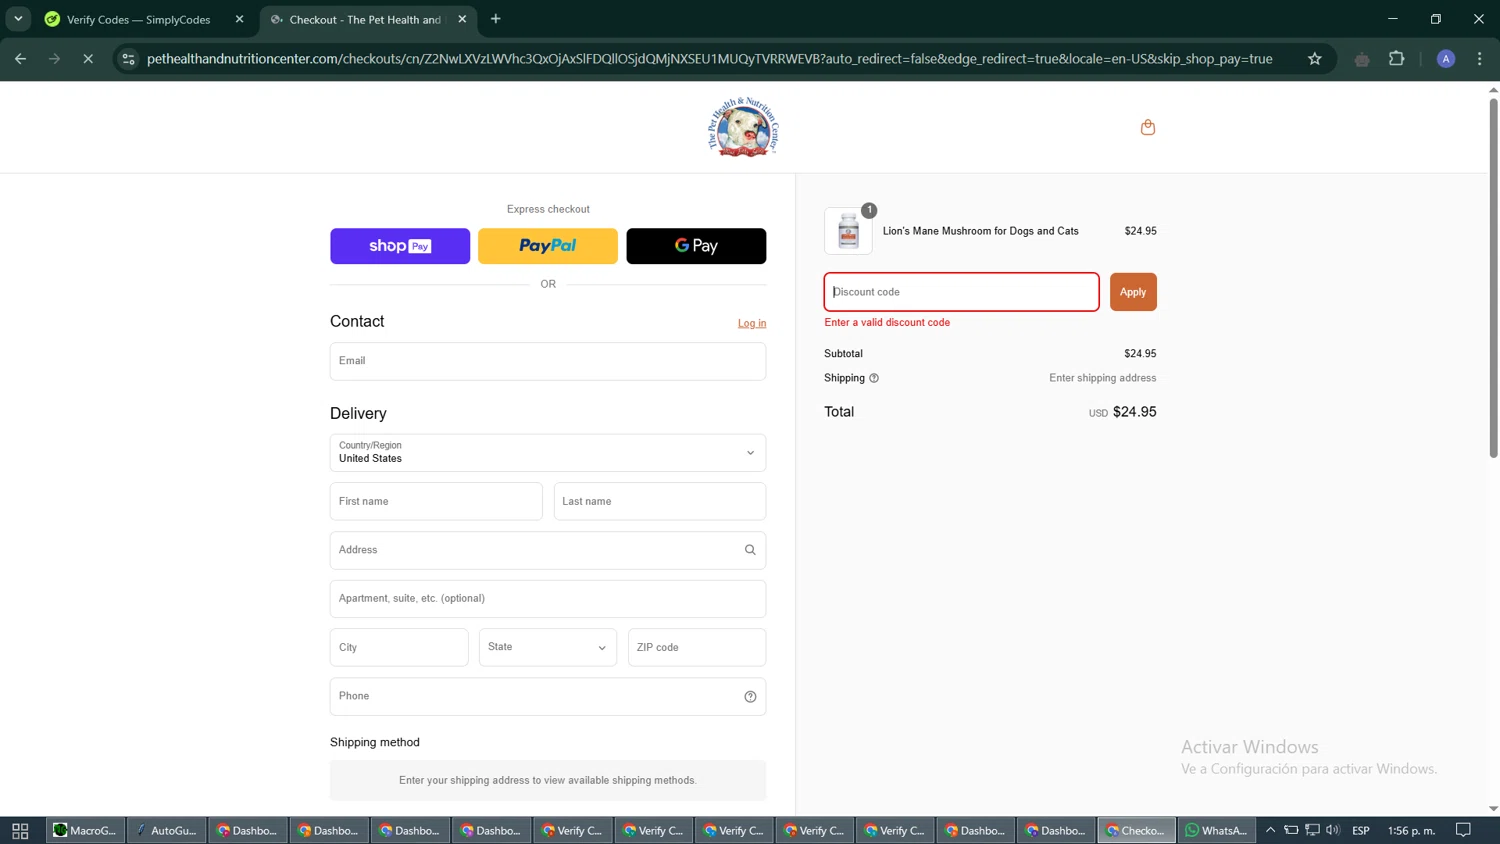Click the City field
1500x844 pixels.
coord(399,647)
